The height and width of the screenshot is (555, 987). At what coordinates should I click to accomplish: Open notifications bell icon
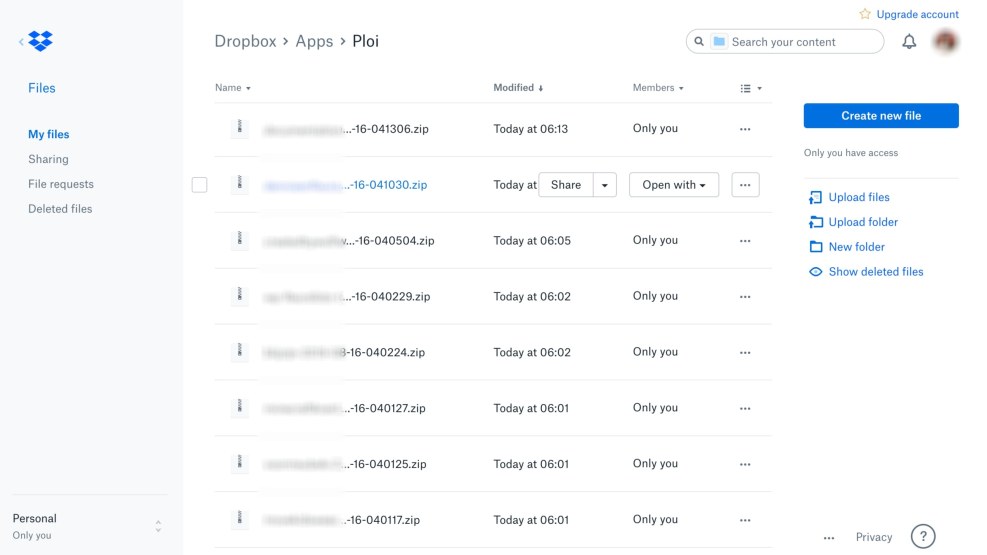pos(909,42)
